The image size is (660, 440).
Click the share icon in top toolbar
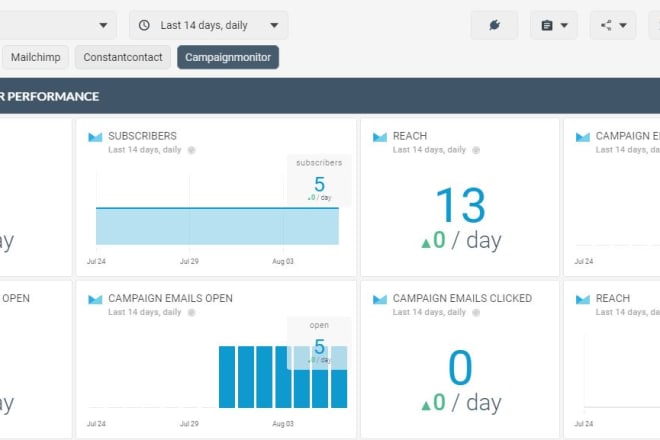click(x=606, y=25)
